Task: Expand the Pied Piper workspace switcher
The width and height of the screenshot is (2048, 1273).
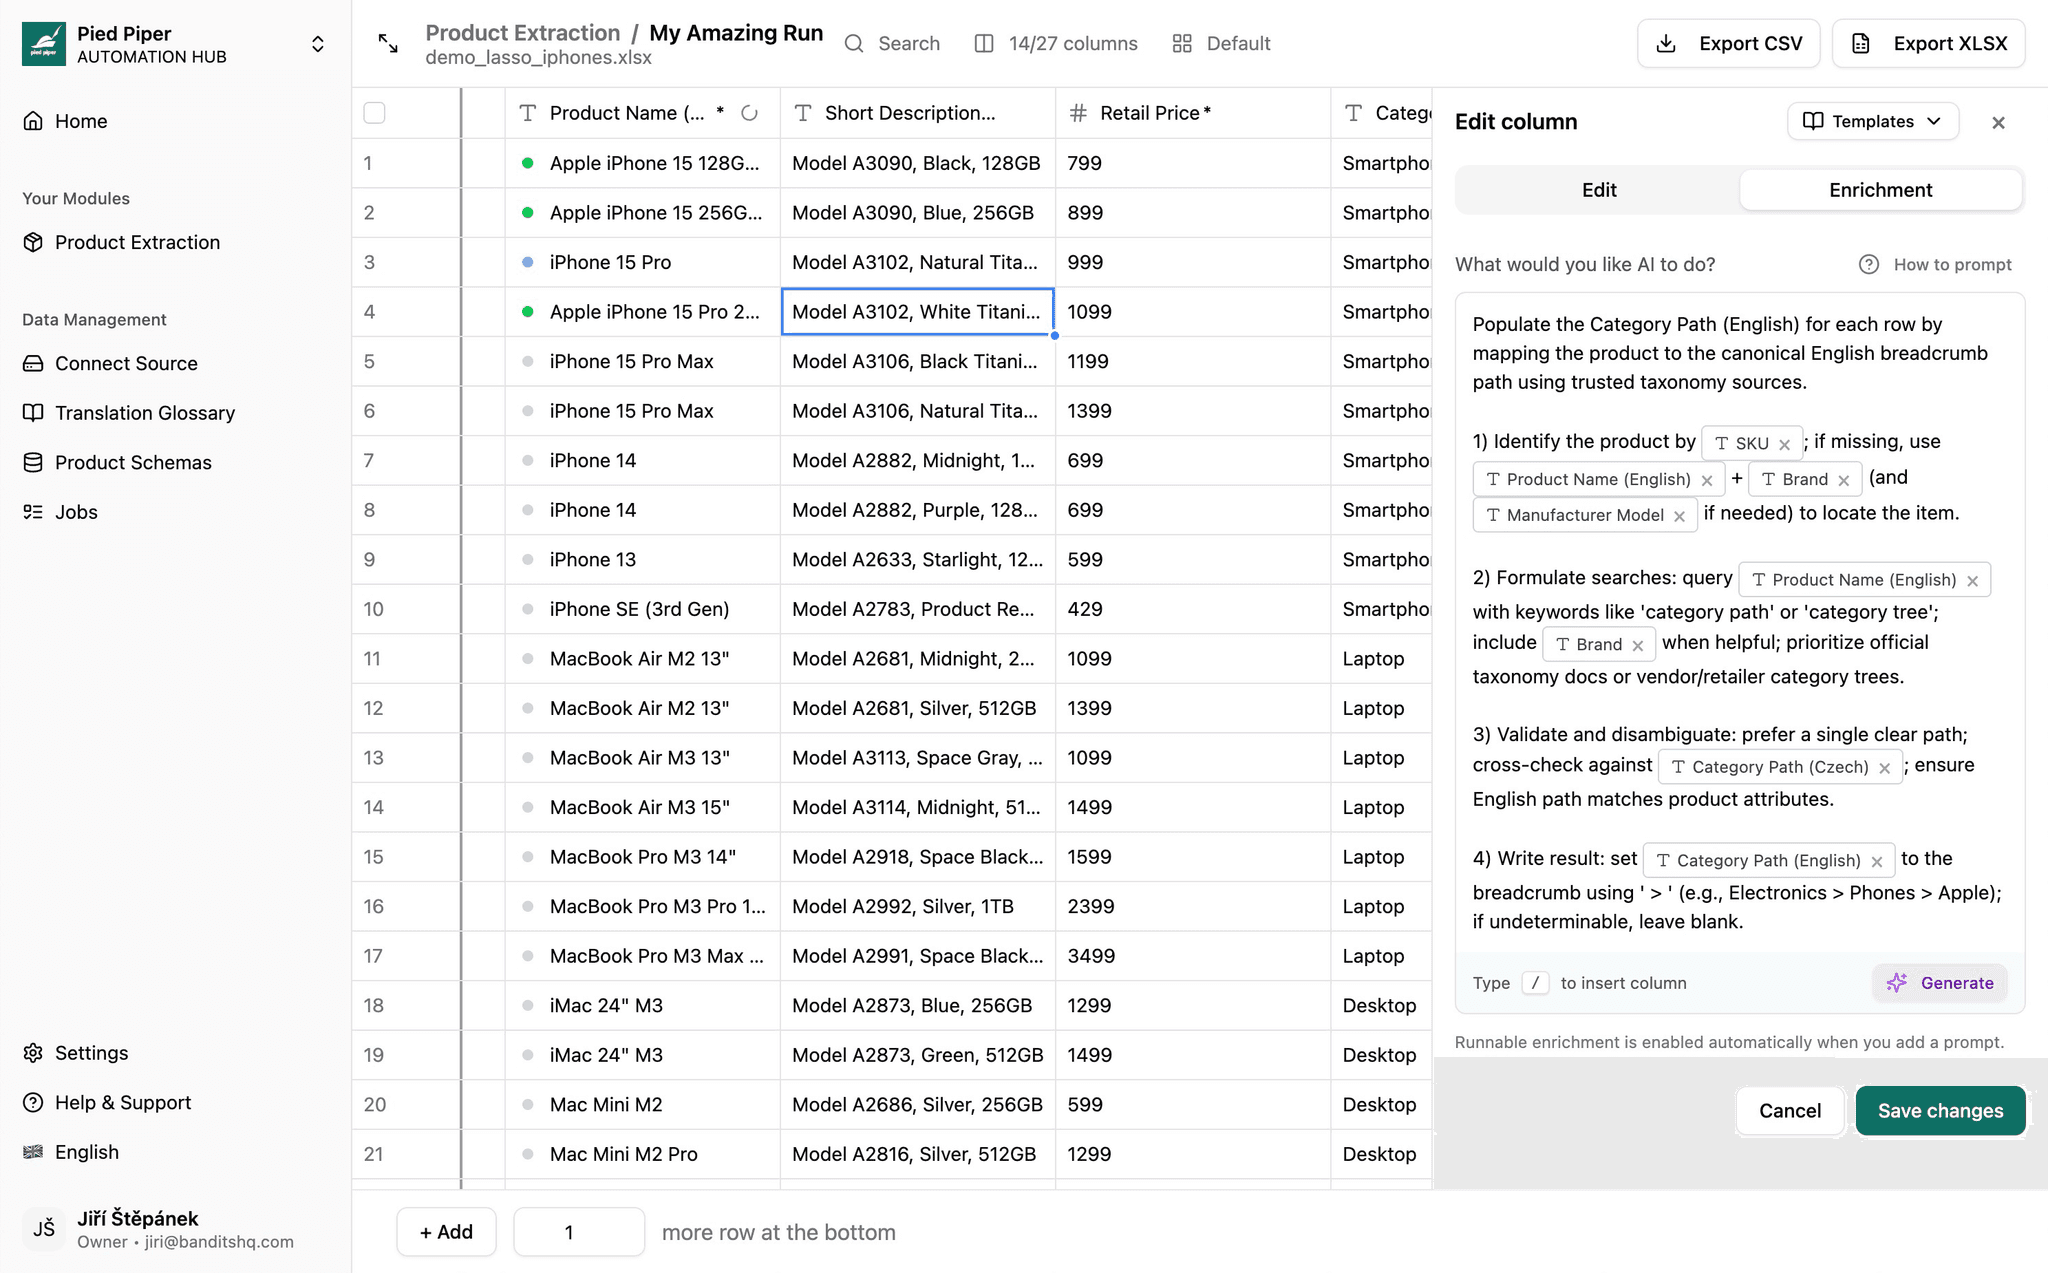Action: coord(317,44)
